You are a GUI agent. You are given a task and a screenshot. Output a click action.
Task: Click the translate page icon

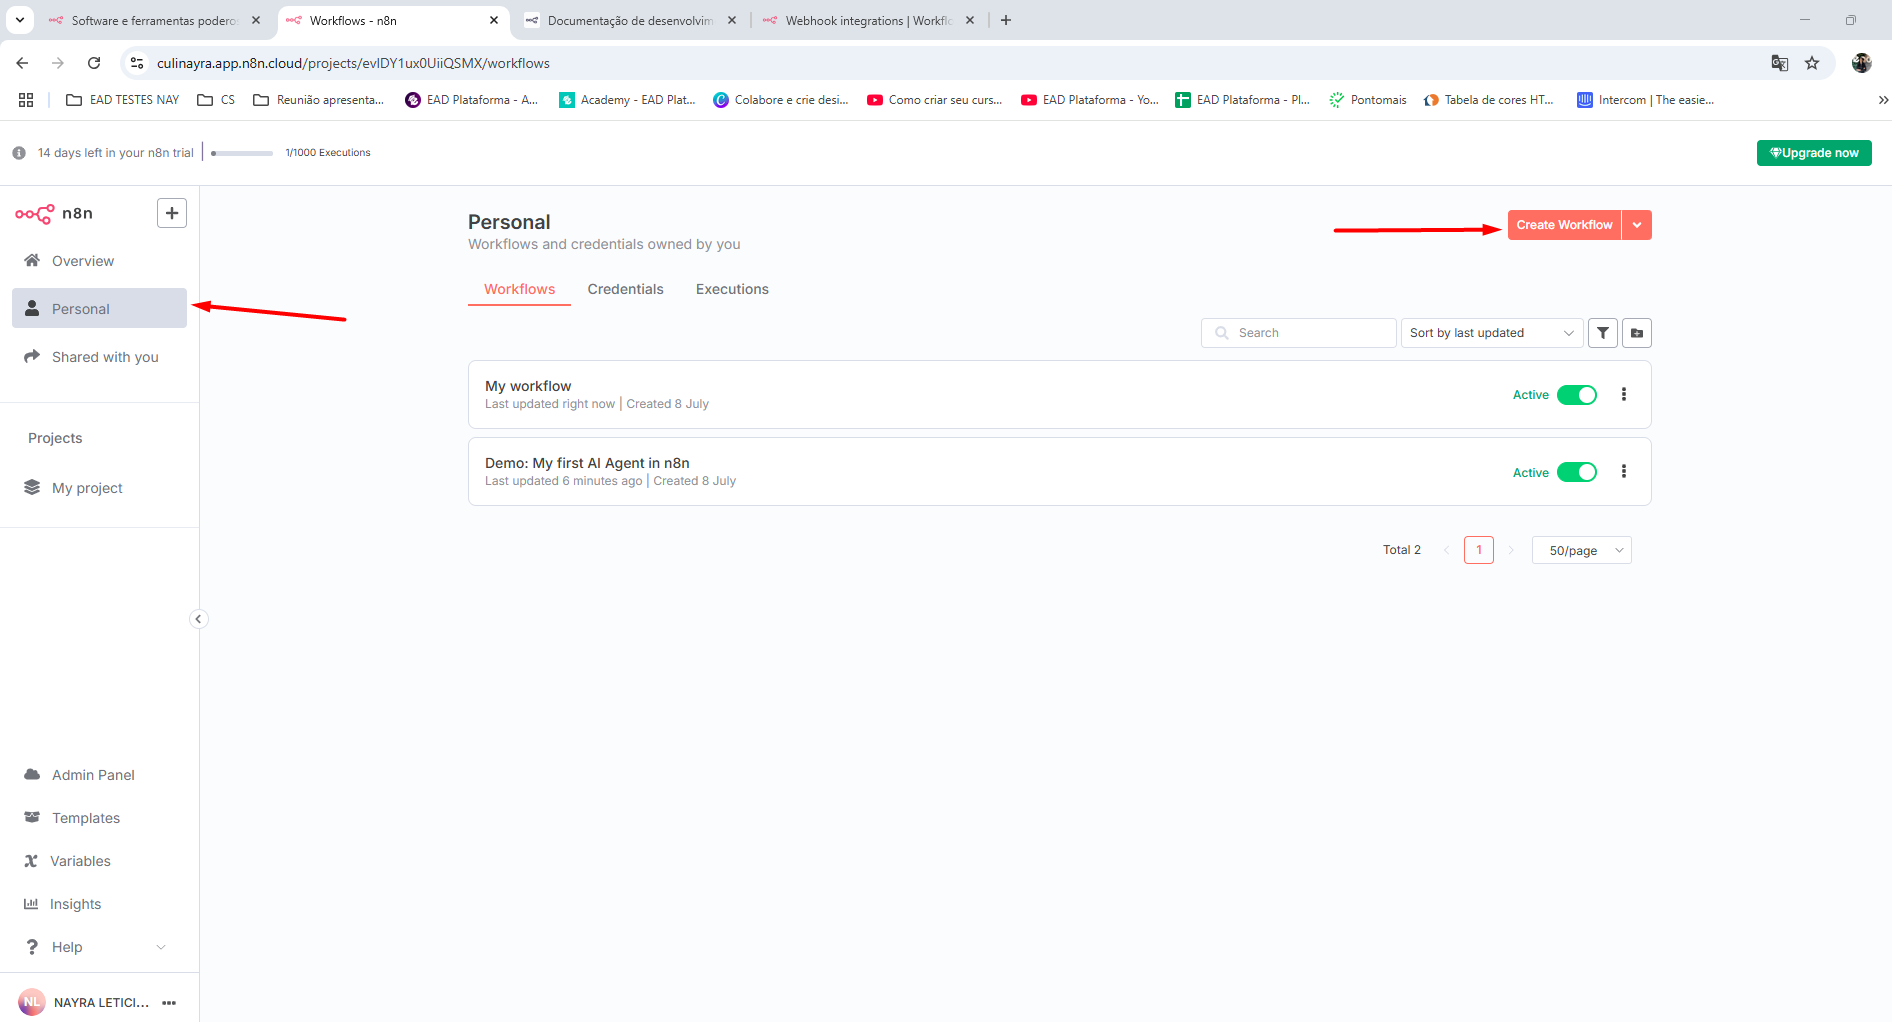pos(1780,63)
